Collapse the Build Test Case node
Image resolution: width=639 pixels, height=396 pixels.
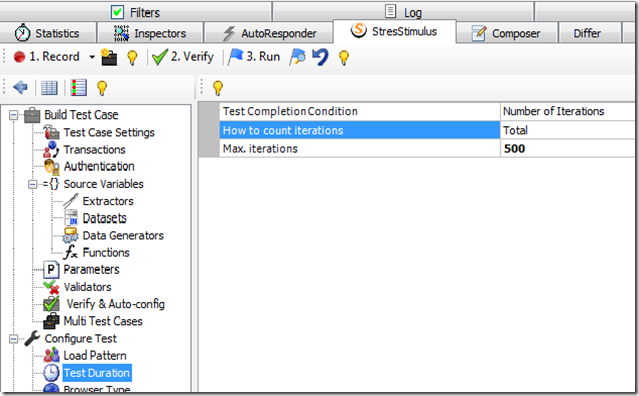pos(13,115)
